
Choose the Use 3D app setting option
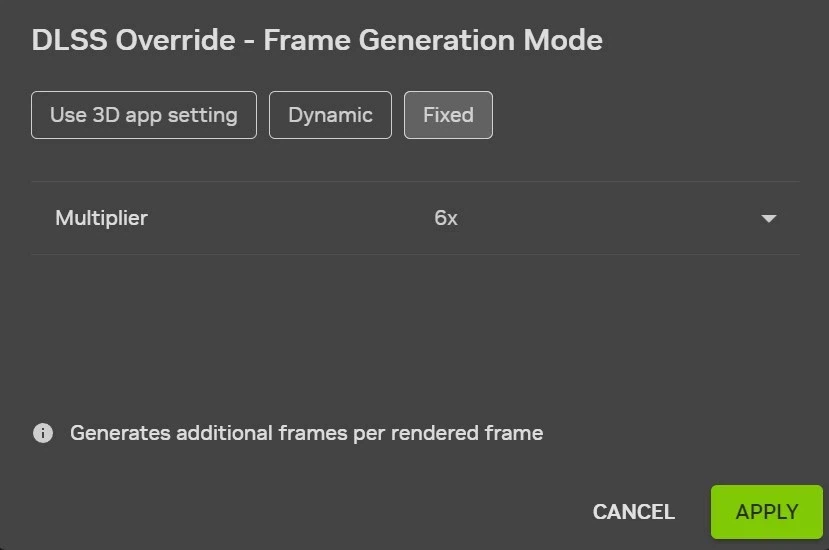click(x=144, y=115)
